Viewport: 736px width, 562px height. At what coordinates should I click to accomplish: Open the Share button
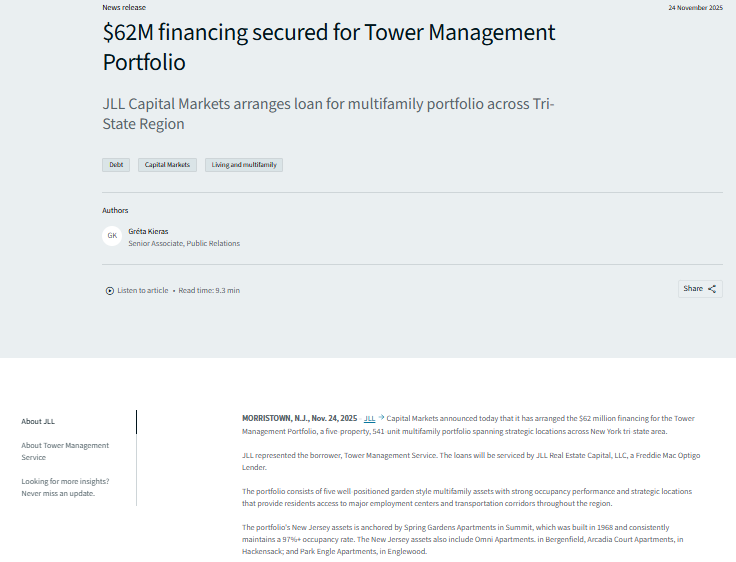click(x=700, y=289)
